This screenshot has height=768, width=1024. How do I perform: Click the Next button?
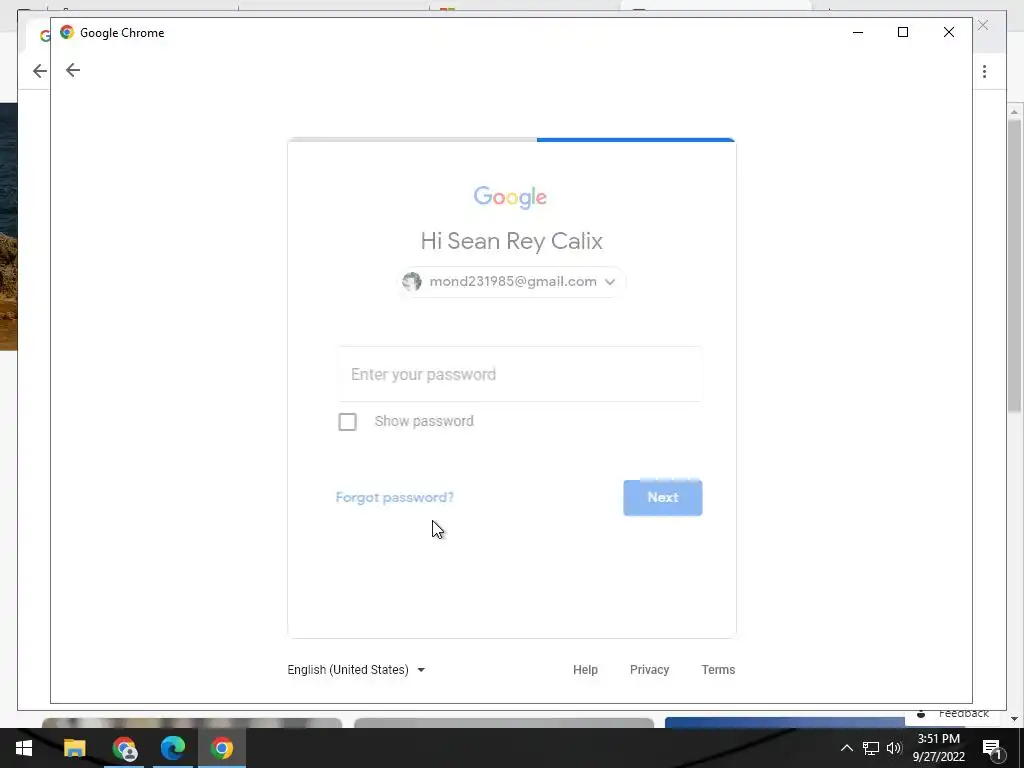point(663,498)
